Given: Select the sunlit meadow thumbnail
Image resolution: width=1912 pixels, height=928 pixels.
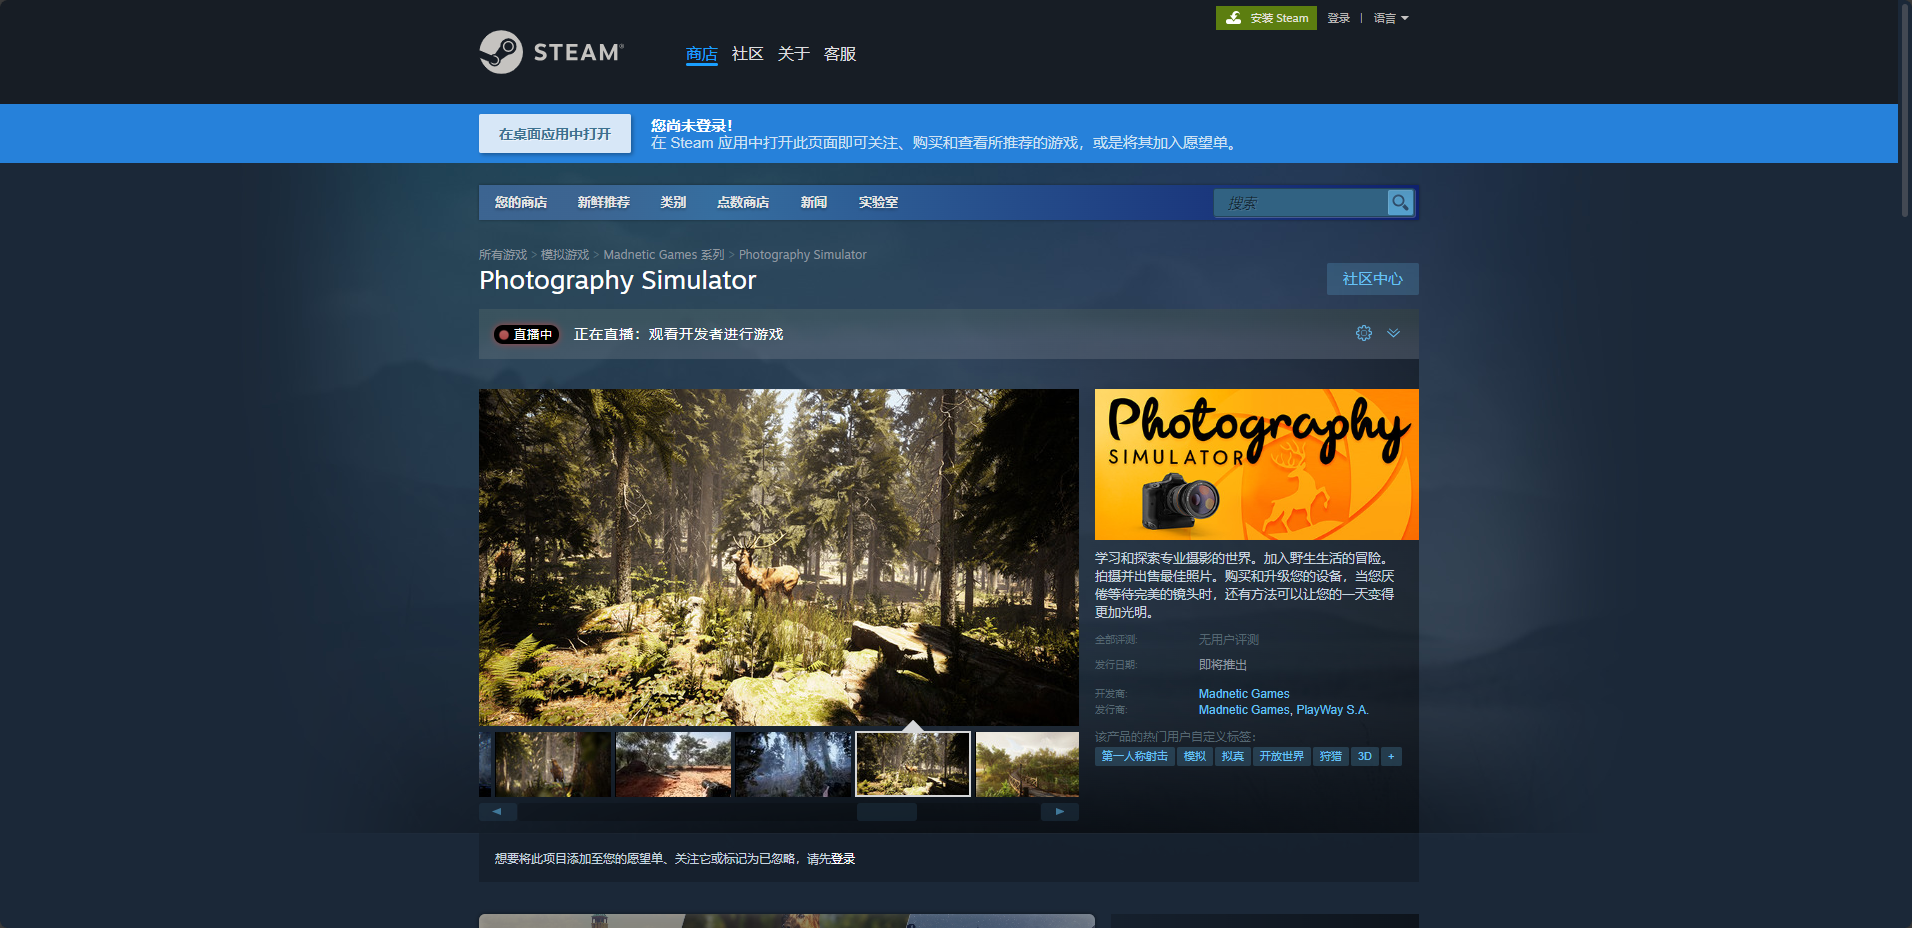Looking at the screenshot, I should click(x=1027, y=764).
